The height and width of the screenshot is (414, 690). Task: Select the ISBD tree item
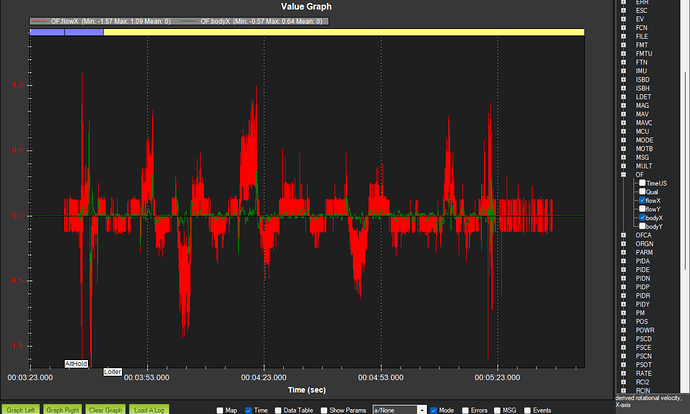tap(642, 80)
